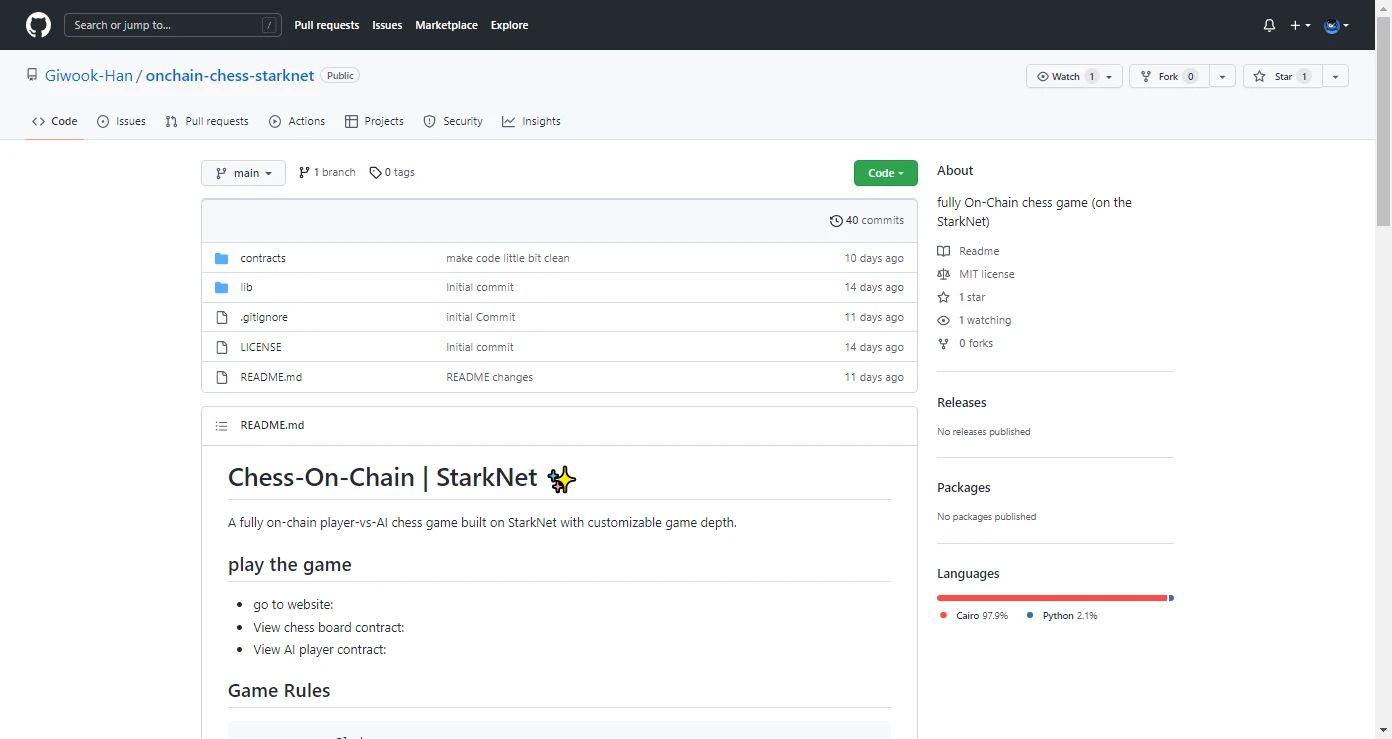1392x739 pixels.
Task: Open the user avatar menu
Action: pos(1336,26)
